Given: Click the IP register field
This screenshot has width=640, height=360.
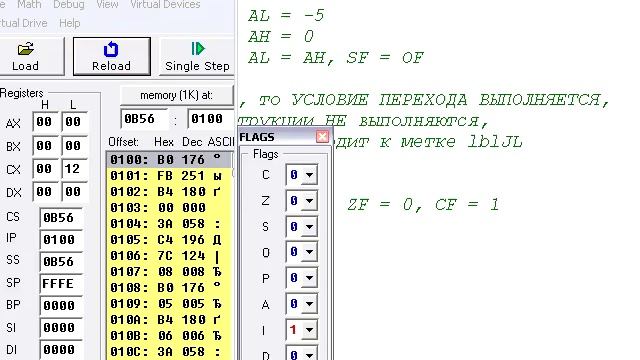Looking at the screenshot, I should 61,240.
